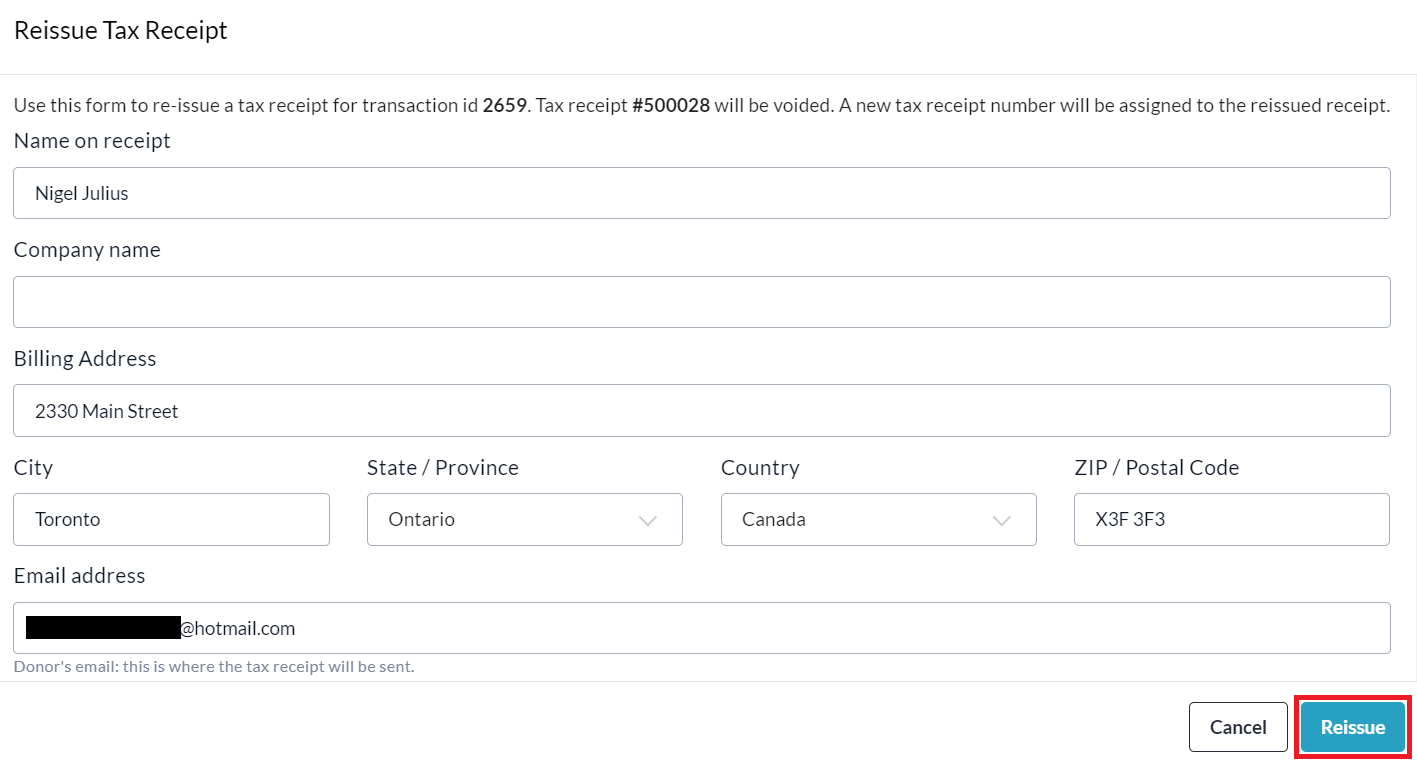This screenshot has height=763, width=1417.
Task: Click the chevron arrow beside Ontario
Action: click(648, 520)
